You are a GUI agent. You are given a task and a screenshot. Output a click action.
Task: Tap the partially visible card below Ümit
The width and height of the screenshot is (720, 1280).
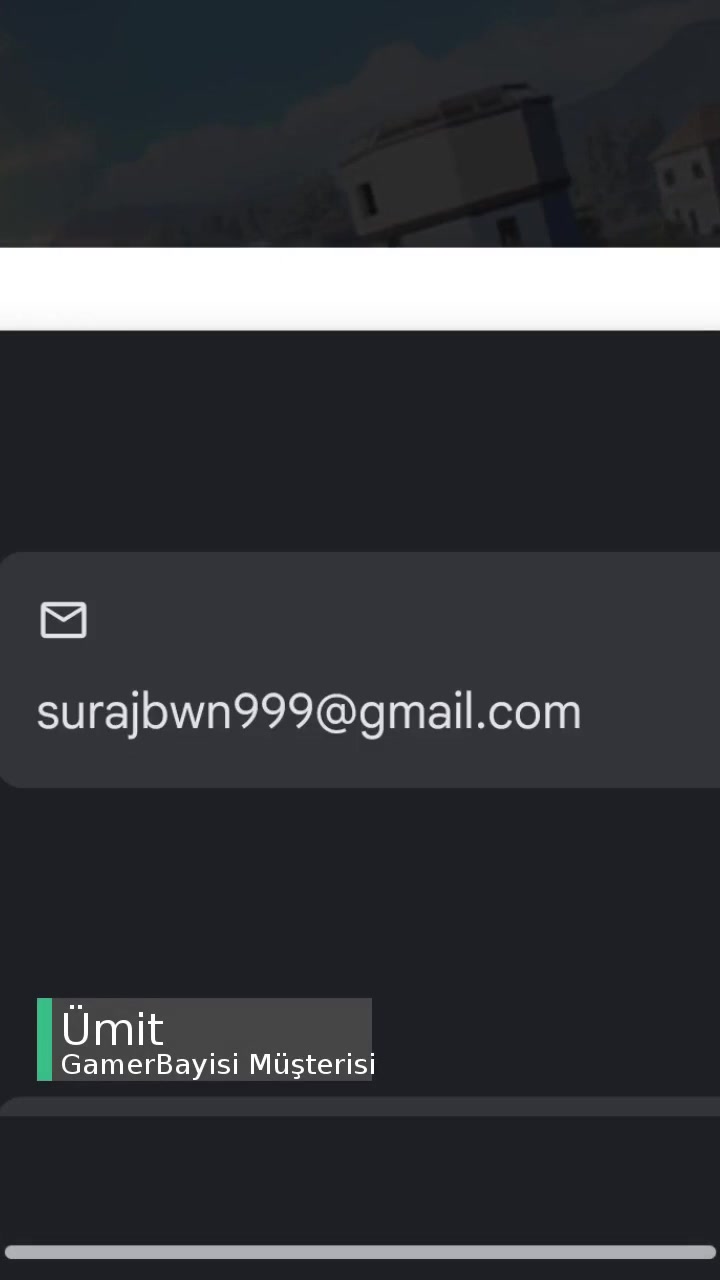coord(360,1106)
